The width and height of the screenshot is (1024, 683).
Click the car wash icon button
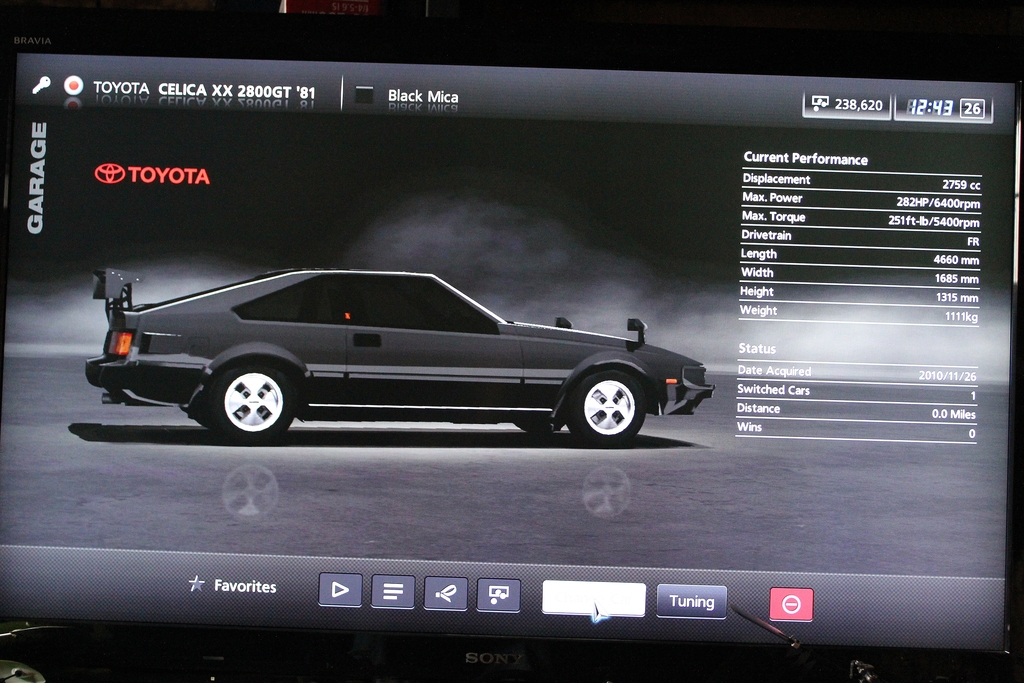coord(445,594)
